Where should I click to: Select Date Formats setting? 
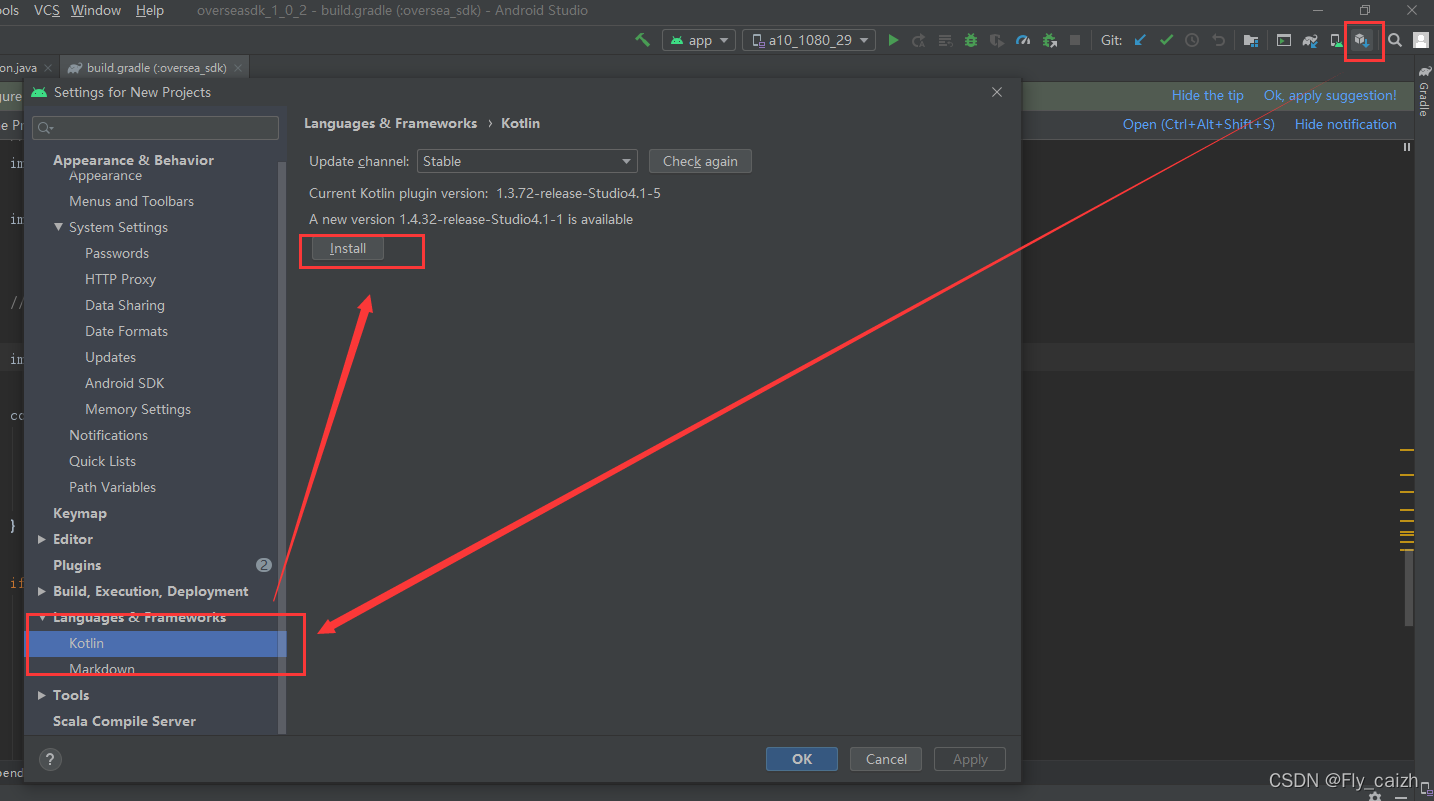coord(126,331)
